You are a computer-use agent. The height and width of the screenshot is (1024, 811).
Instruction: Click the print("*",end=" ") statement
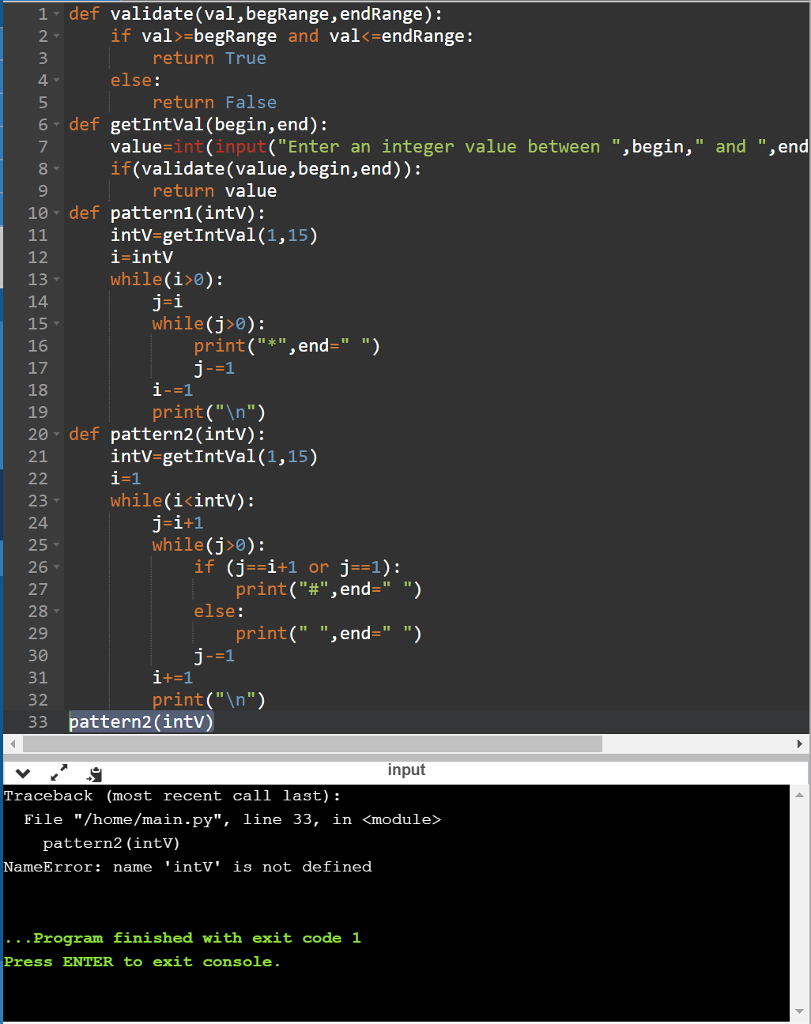pyautogui.click(x=287, y=346)
